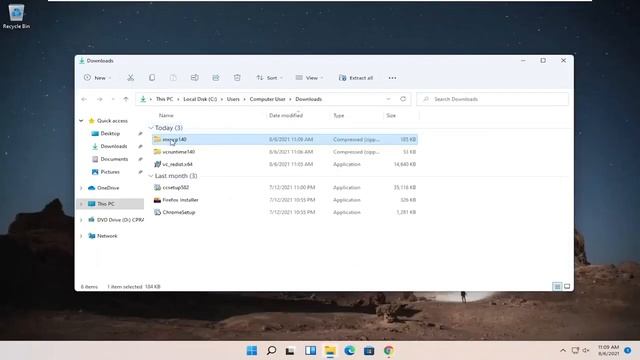Click Extract all button
Viewport: 640px width, 360px height.
coord(356,78)
